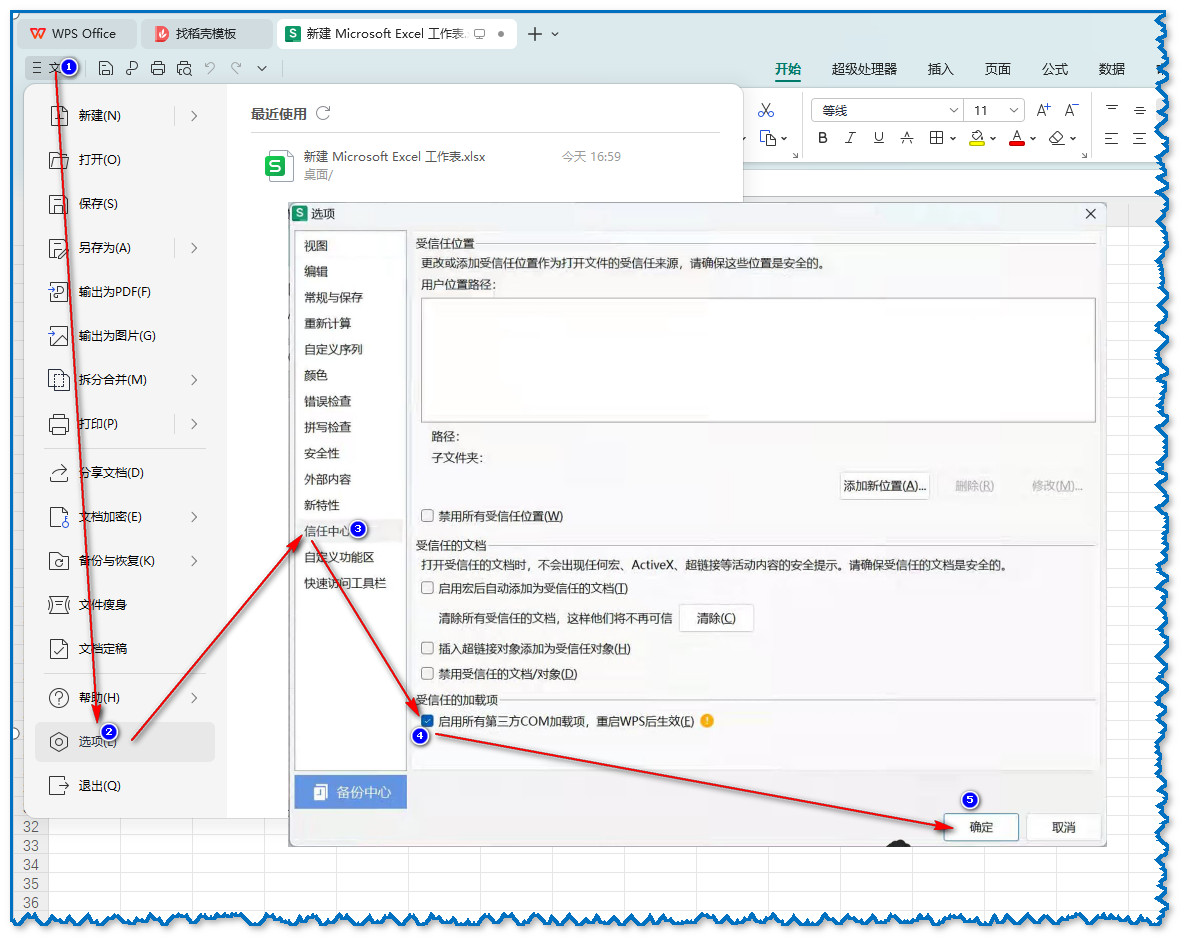Click the 确定 button
Screen dimensions: 1186x943
pyautogui.click(x=981, y=827)
